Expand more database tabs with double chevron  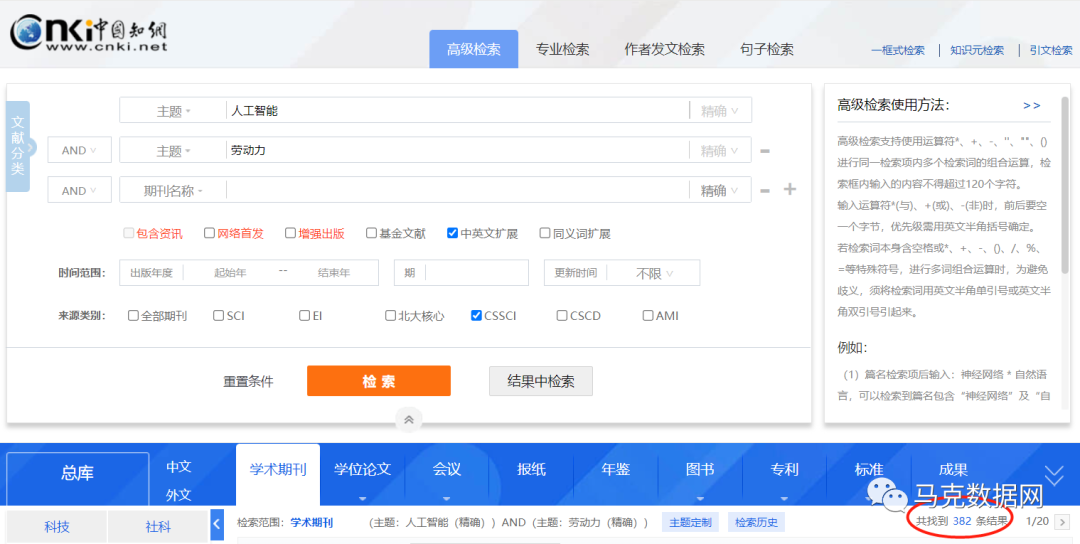1055,474
